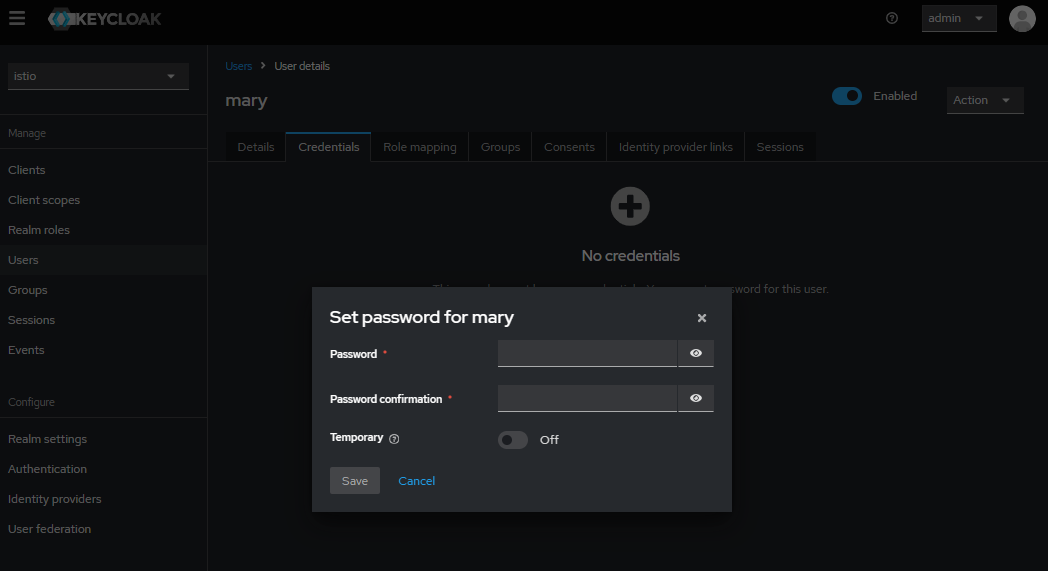
Task: Switch to the Role mapping tab
Action: tap(419, 147)
